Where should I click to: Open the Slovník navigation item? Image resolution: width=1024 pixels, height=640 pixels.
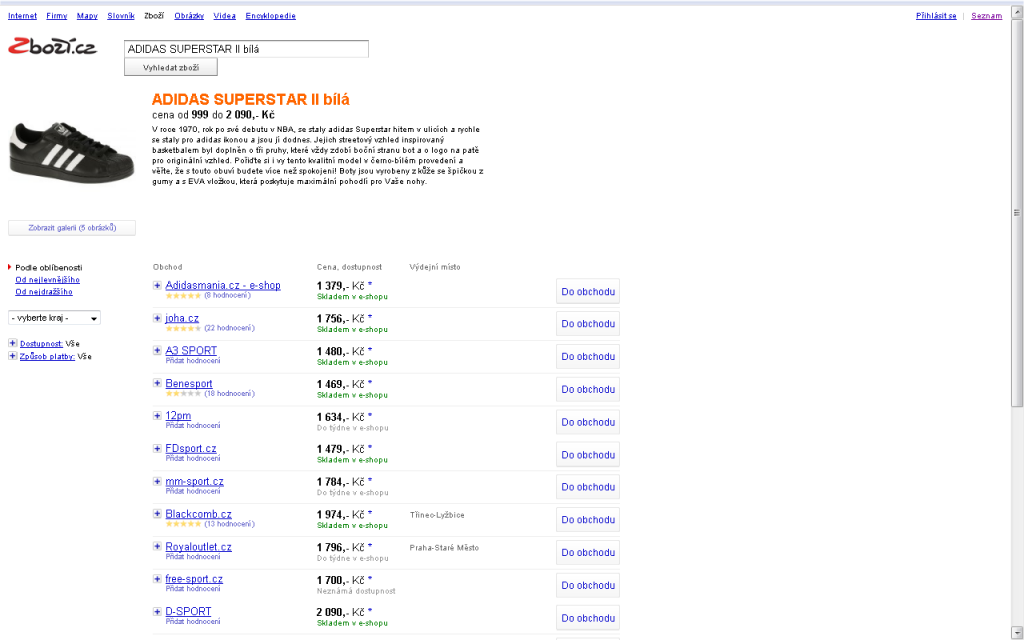point(121,16)
